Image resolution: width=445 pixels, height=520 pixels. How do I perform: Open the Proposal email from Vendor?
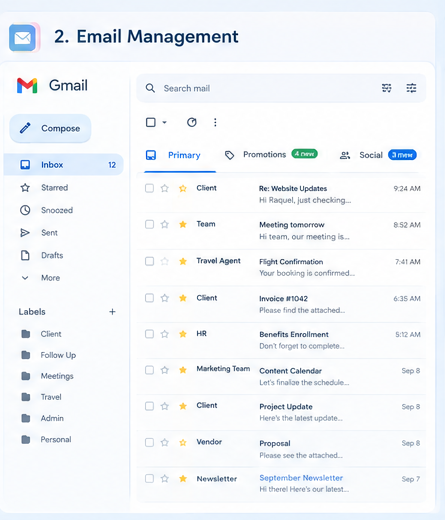coord(282,449)
